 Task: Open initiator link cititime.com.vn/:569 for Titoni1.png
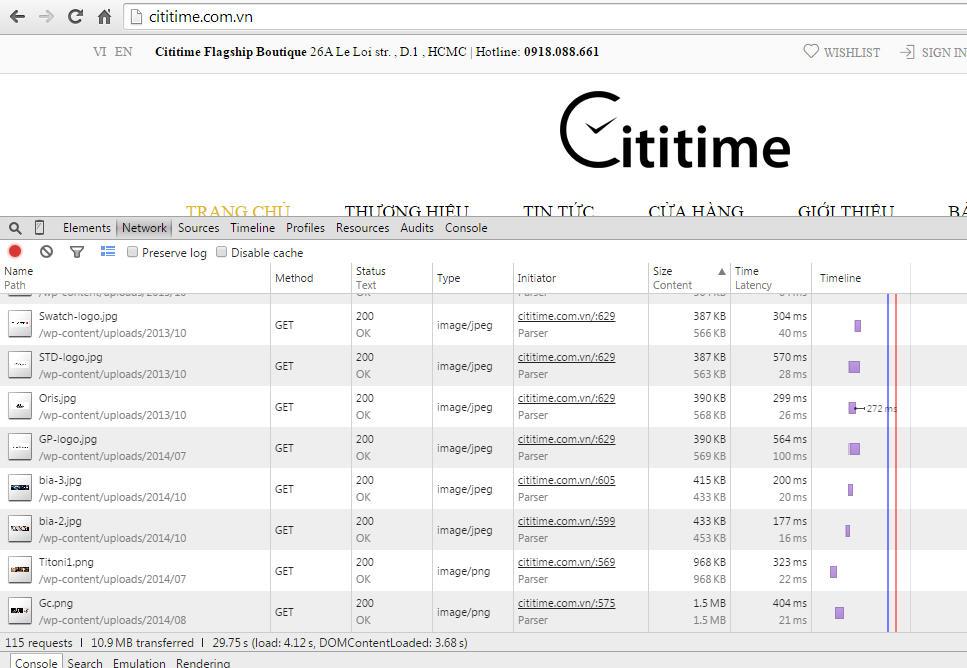[566, 562]
